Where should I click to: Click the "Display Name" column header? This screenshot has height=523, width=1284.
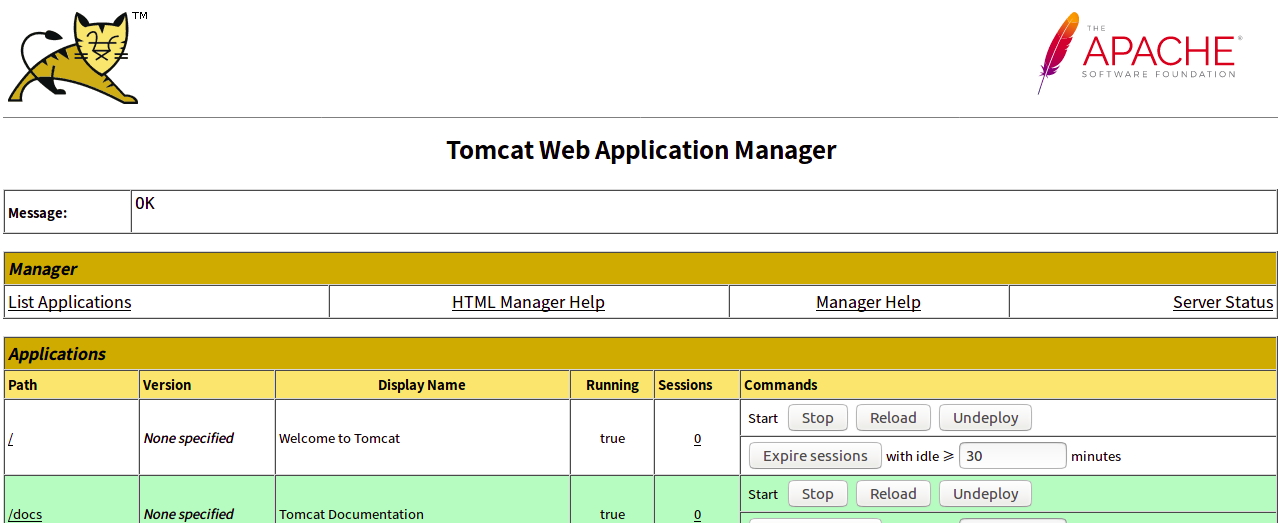pyautogui.click(x=422, y=385)
